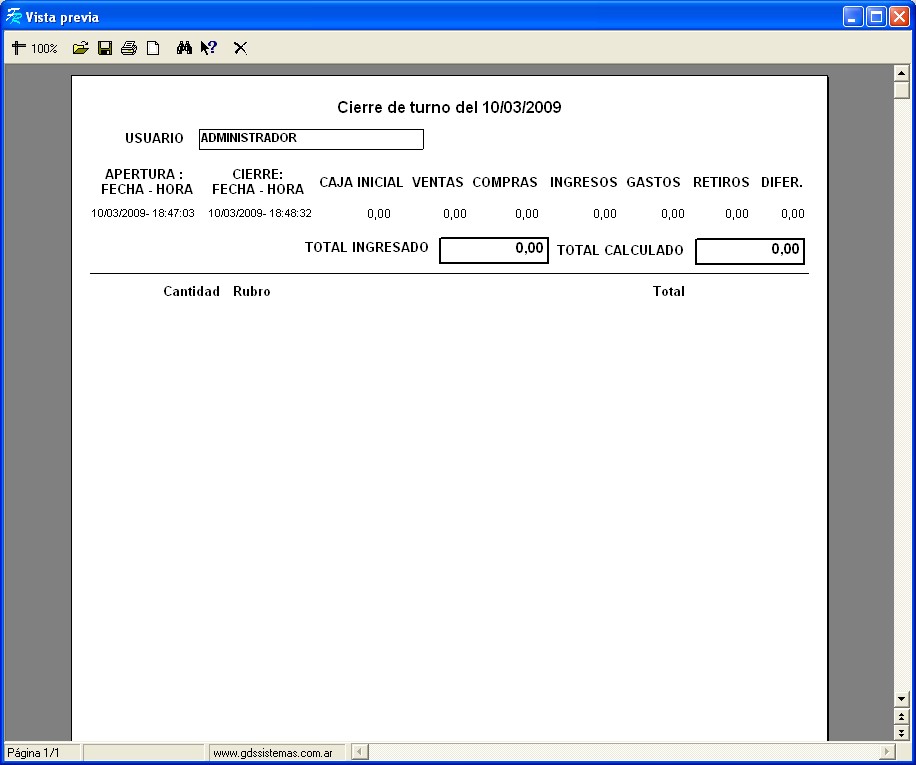Viewport: 916px width, 765px height.
Task: Close the Vista previa window
Action: [899, 16]
